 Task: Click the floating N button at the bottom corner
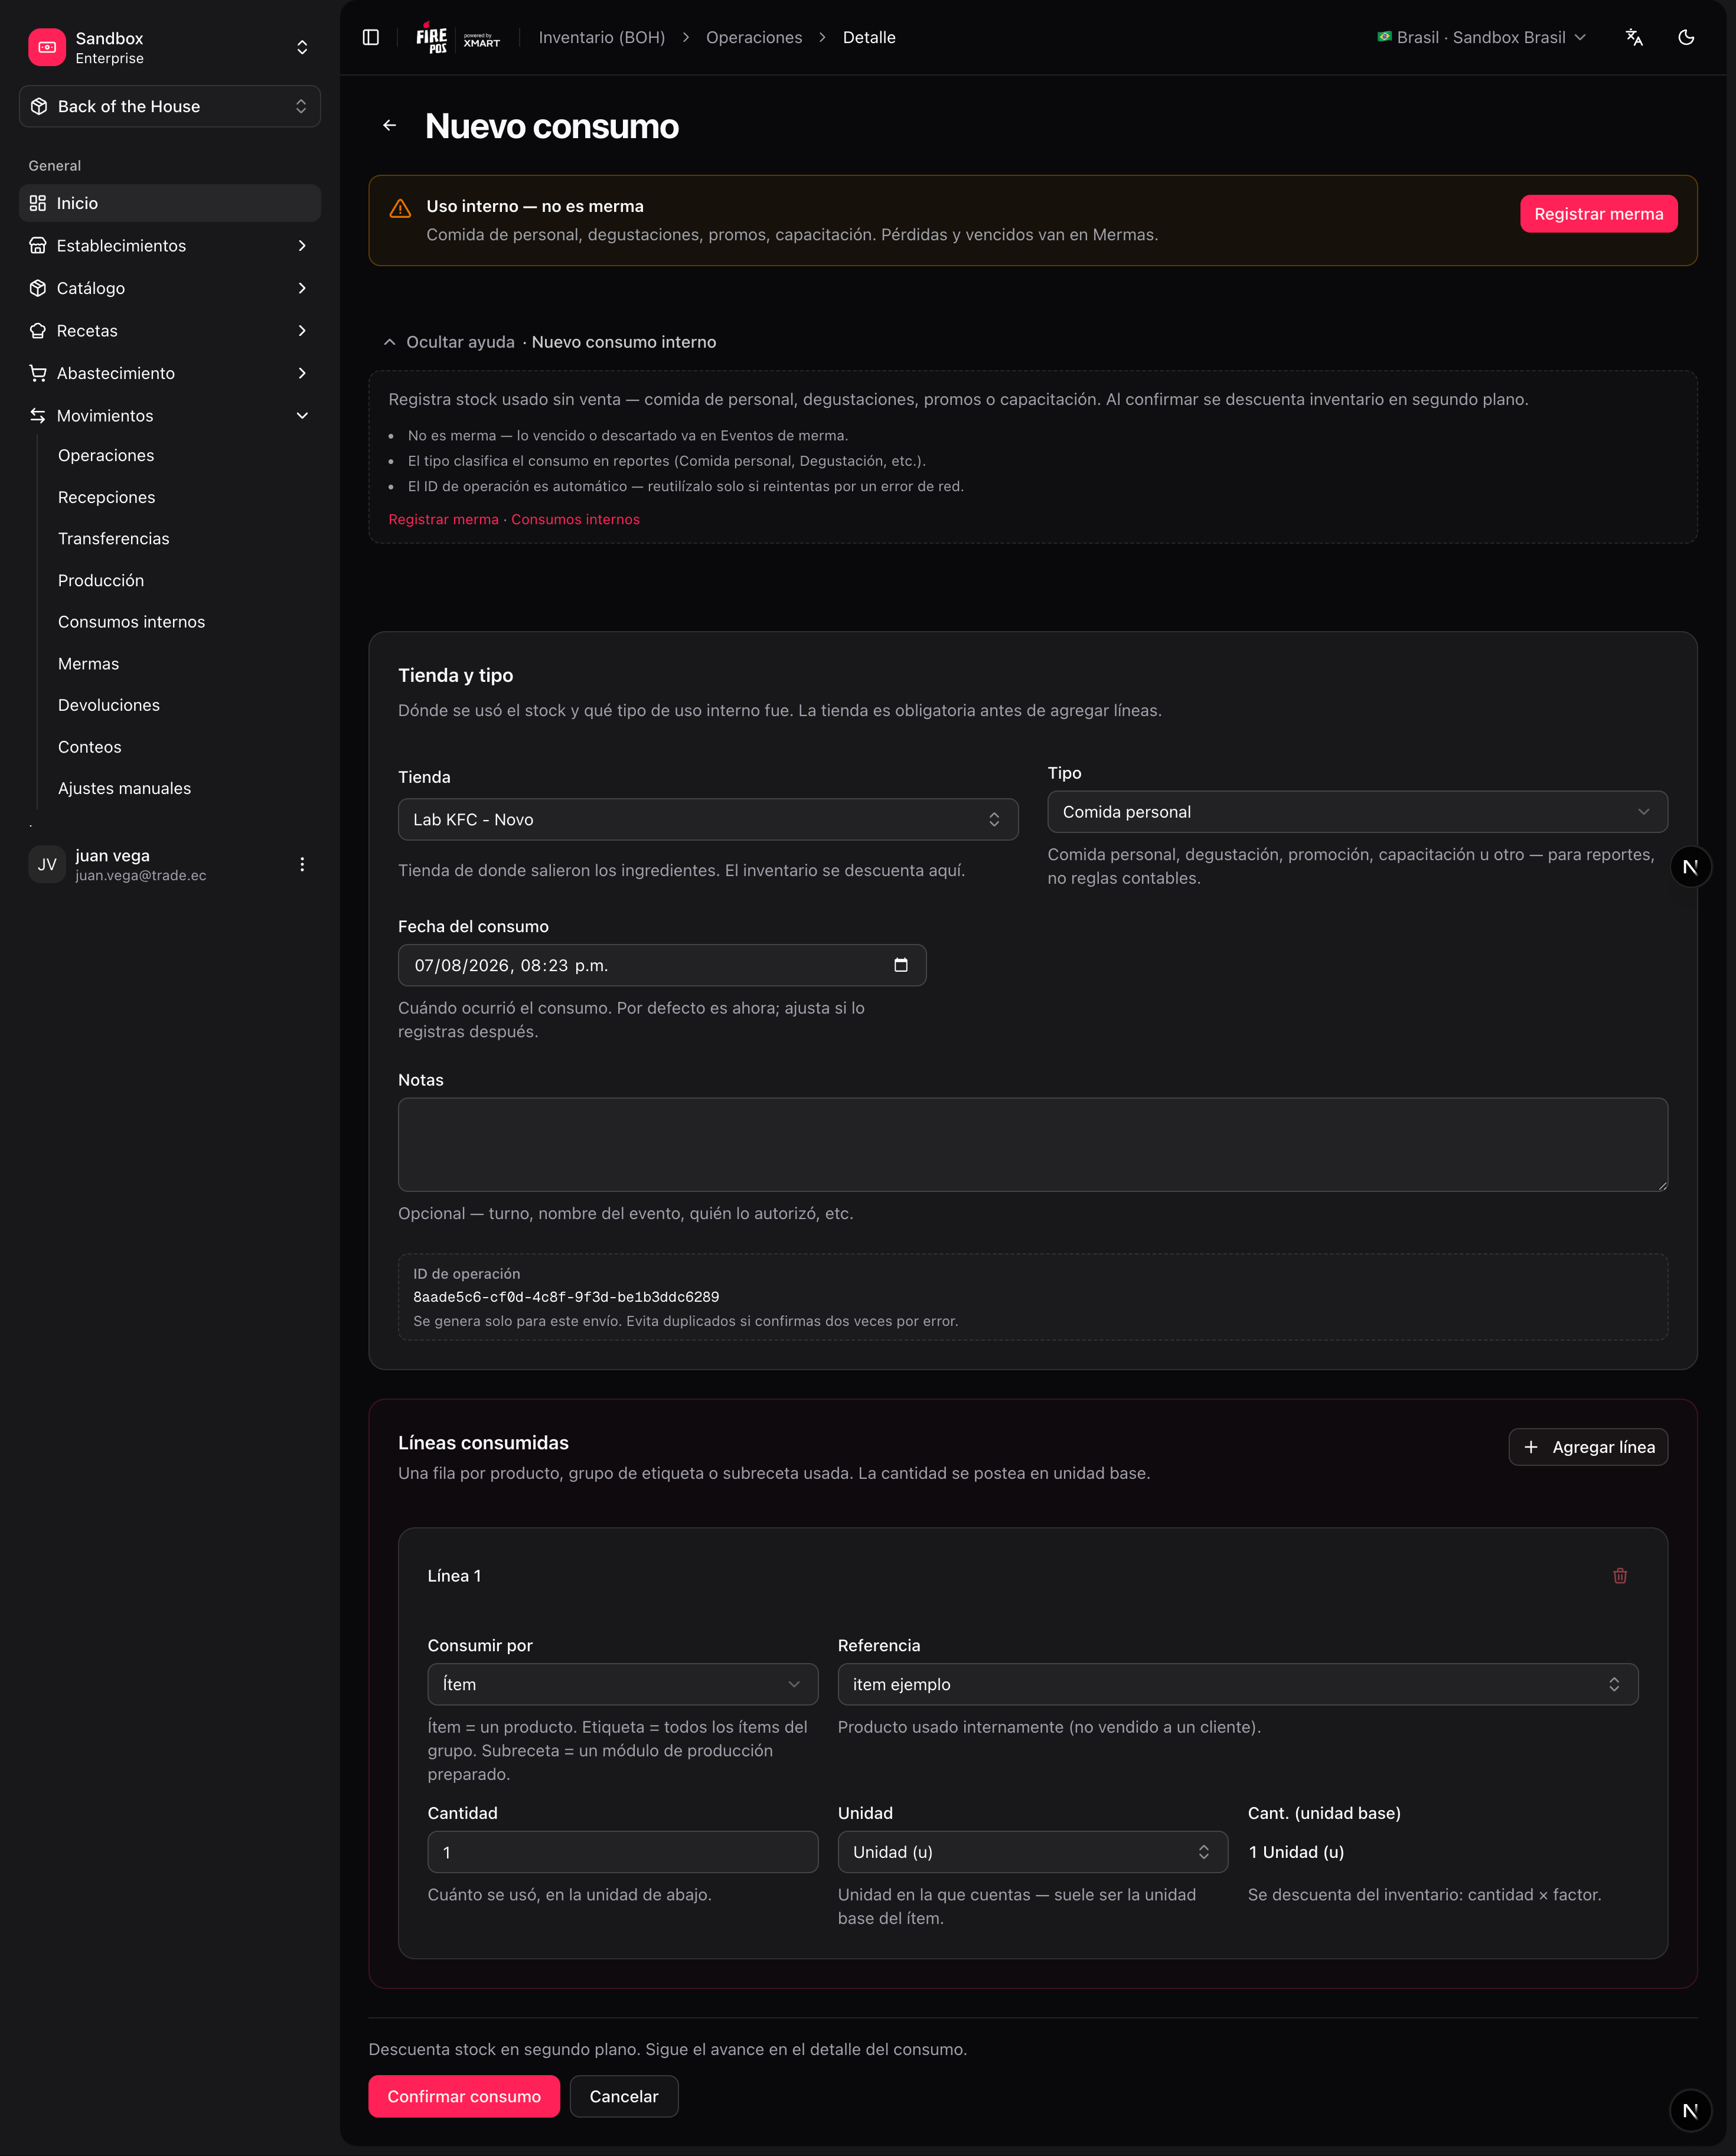(x=1690, y=2110)
